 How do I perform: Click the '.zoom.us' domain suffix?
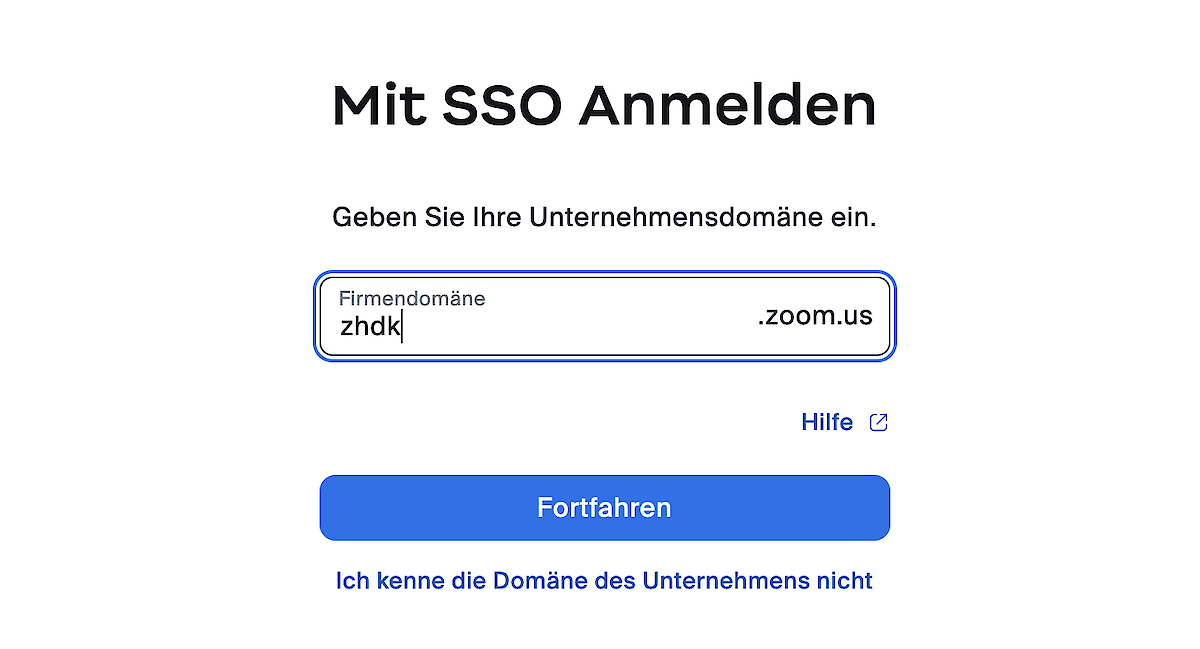click(x=814, y=317)
